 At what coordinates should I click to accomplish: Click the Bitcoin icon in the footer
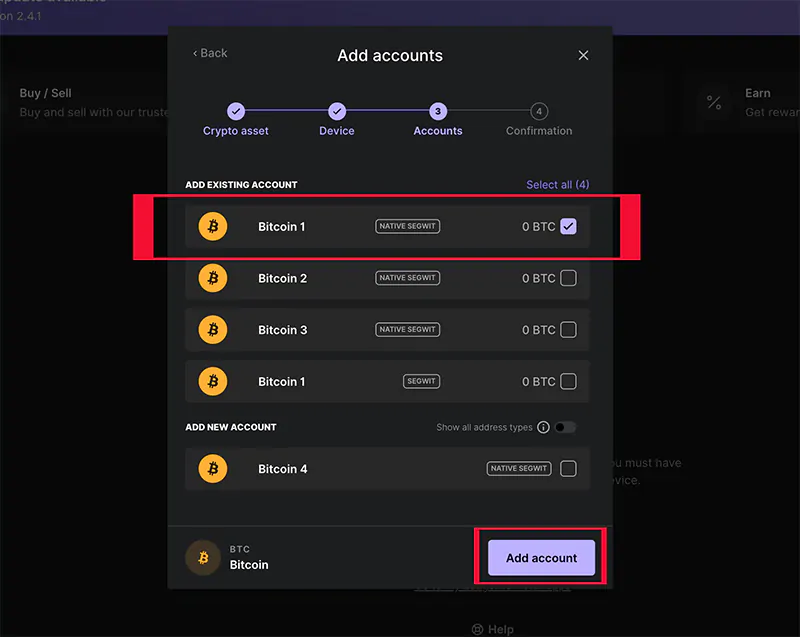pyautogui.click(x=203, y=557)
